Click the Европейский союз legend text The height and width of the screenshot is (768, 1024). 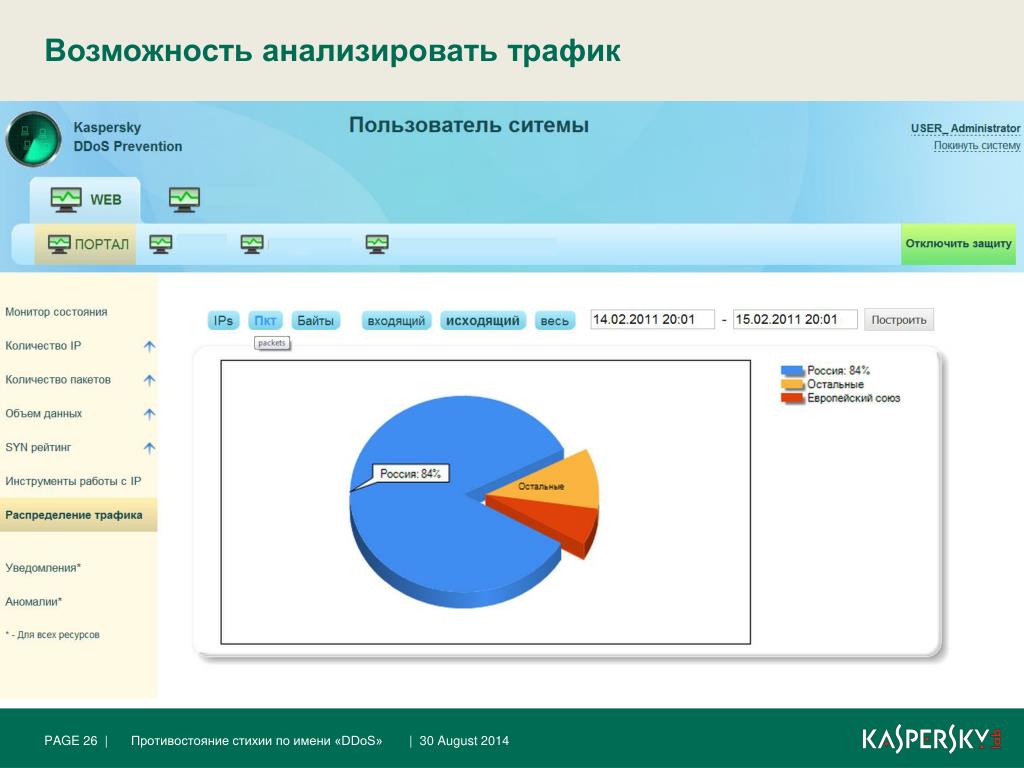coord(854,398)
